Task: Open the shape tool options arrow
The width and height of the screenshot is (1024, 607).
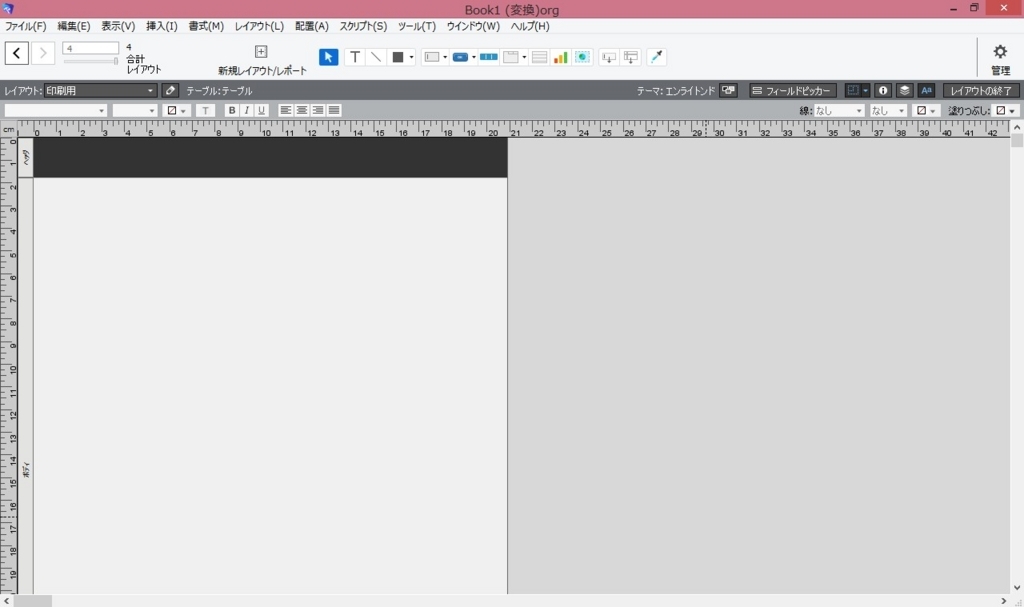Action: pos(411,57)
